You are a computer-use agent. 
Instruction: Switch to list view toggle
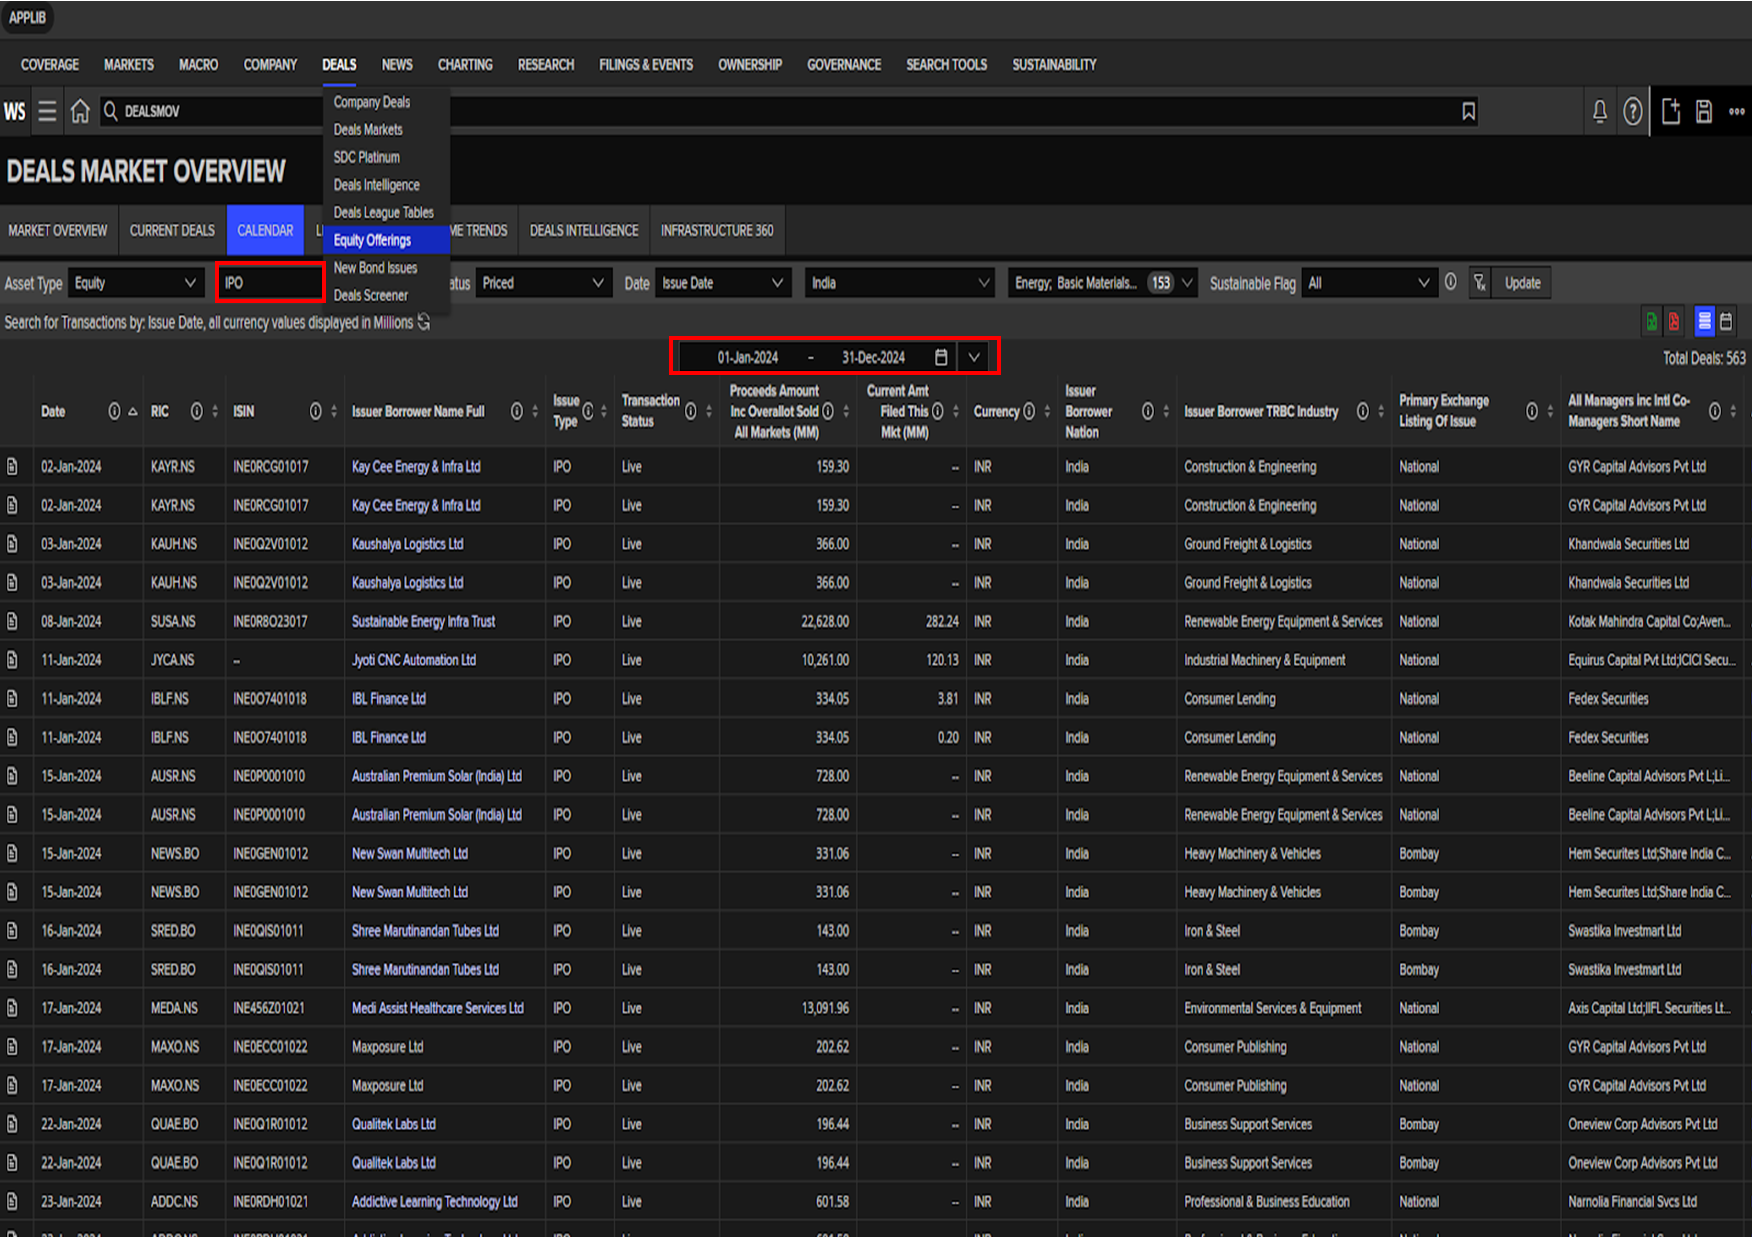(1704, 322)
